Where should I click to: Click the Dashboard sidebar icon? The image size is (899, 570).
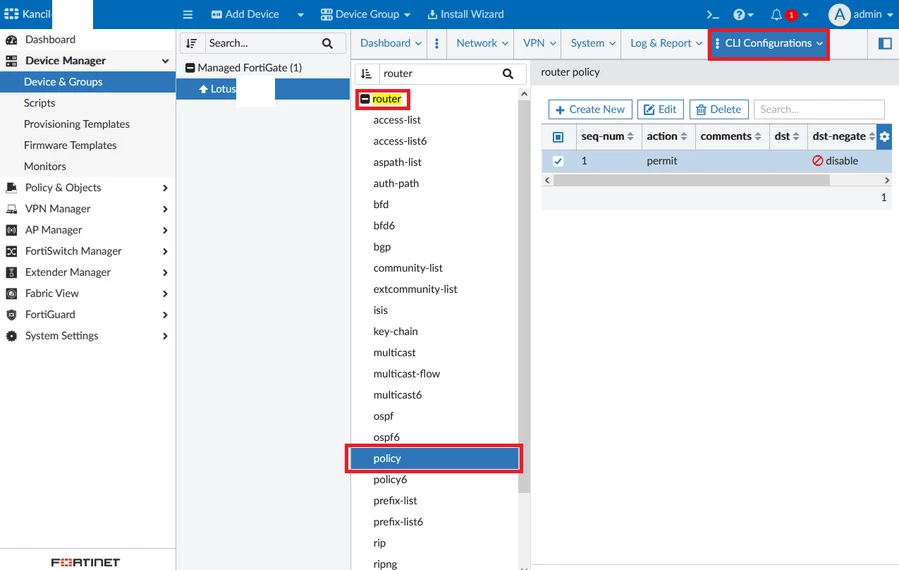pyautogui.click(x=11, y=40)
